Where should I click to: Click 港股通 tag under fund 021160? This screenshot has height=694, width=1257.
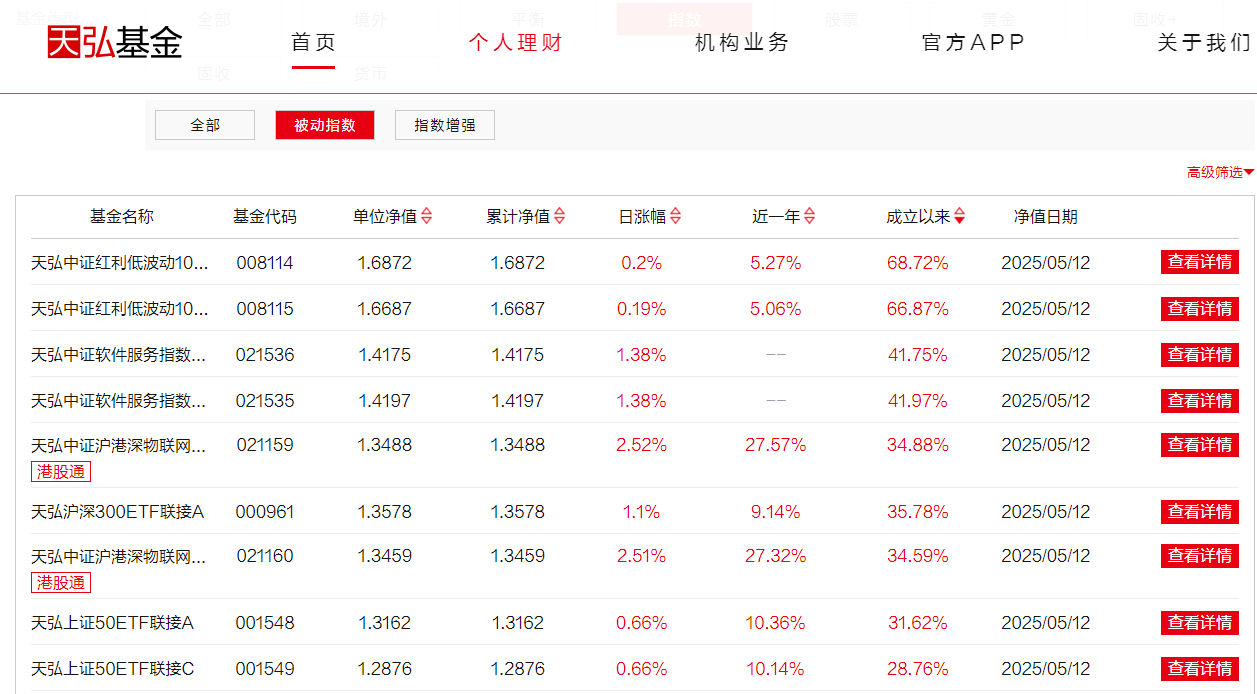(x=61, y=583)
